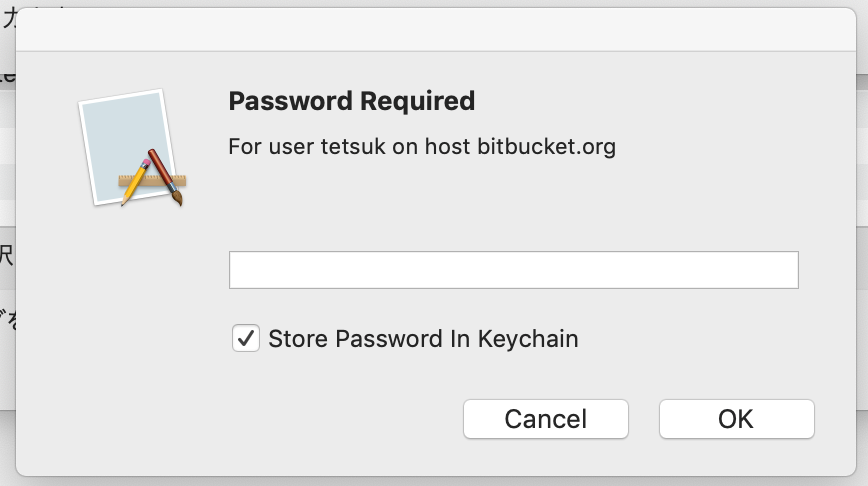Focus the empty password text field
Screen dimensions: 868x486
point(514,270)
